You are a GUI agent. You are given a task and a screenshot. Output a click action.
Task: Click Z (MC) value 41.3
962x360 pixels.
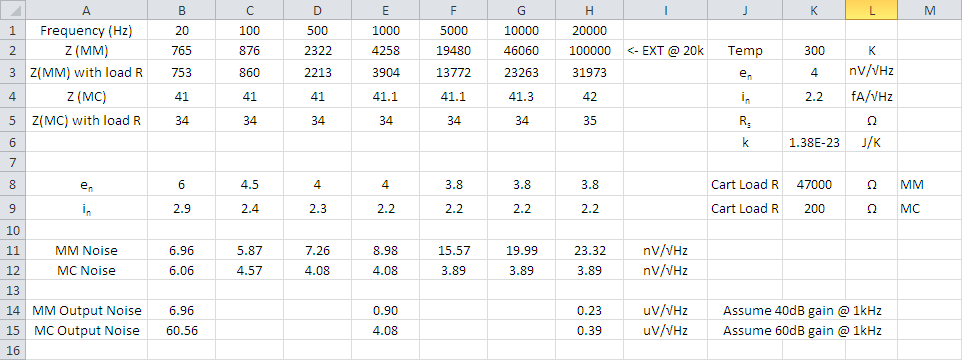(x=521, y=97)
